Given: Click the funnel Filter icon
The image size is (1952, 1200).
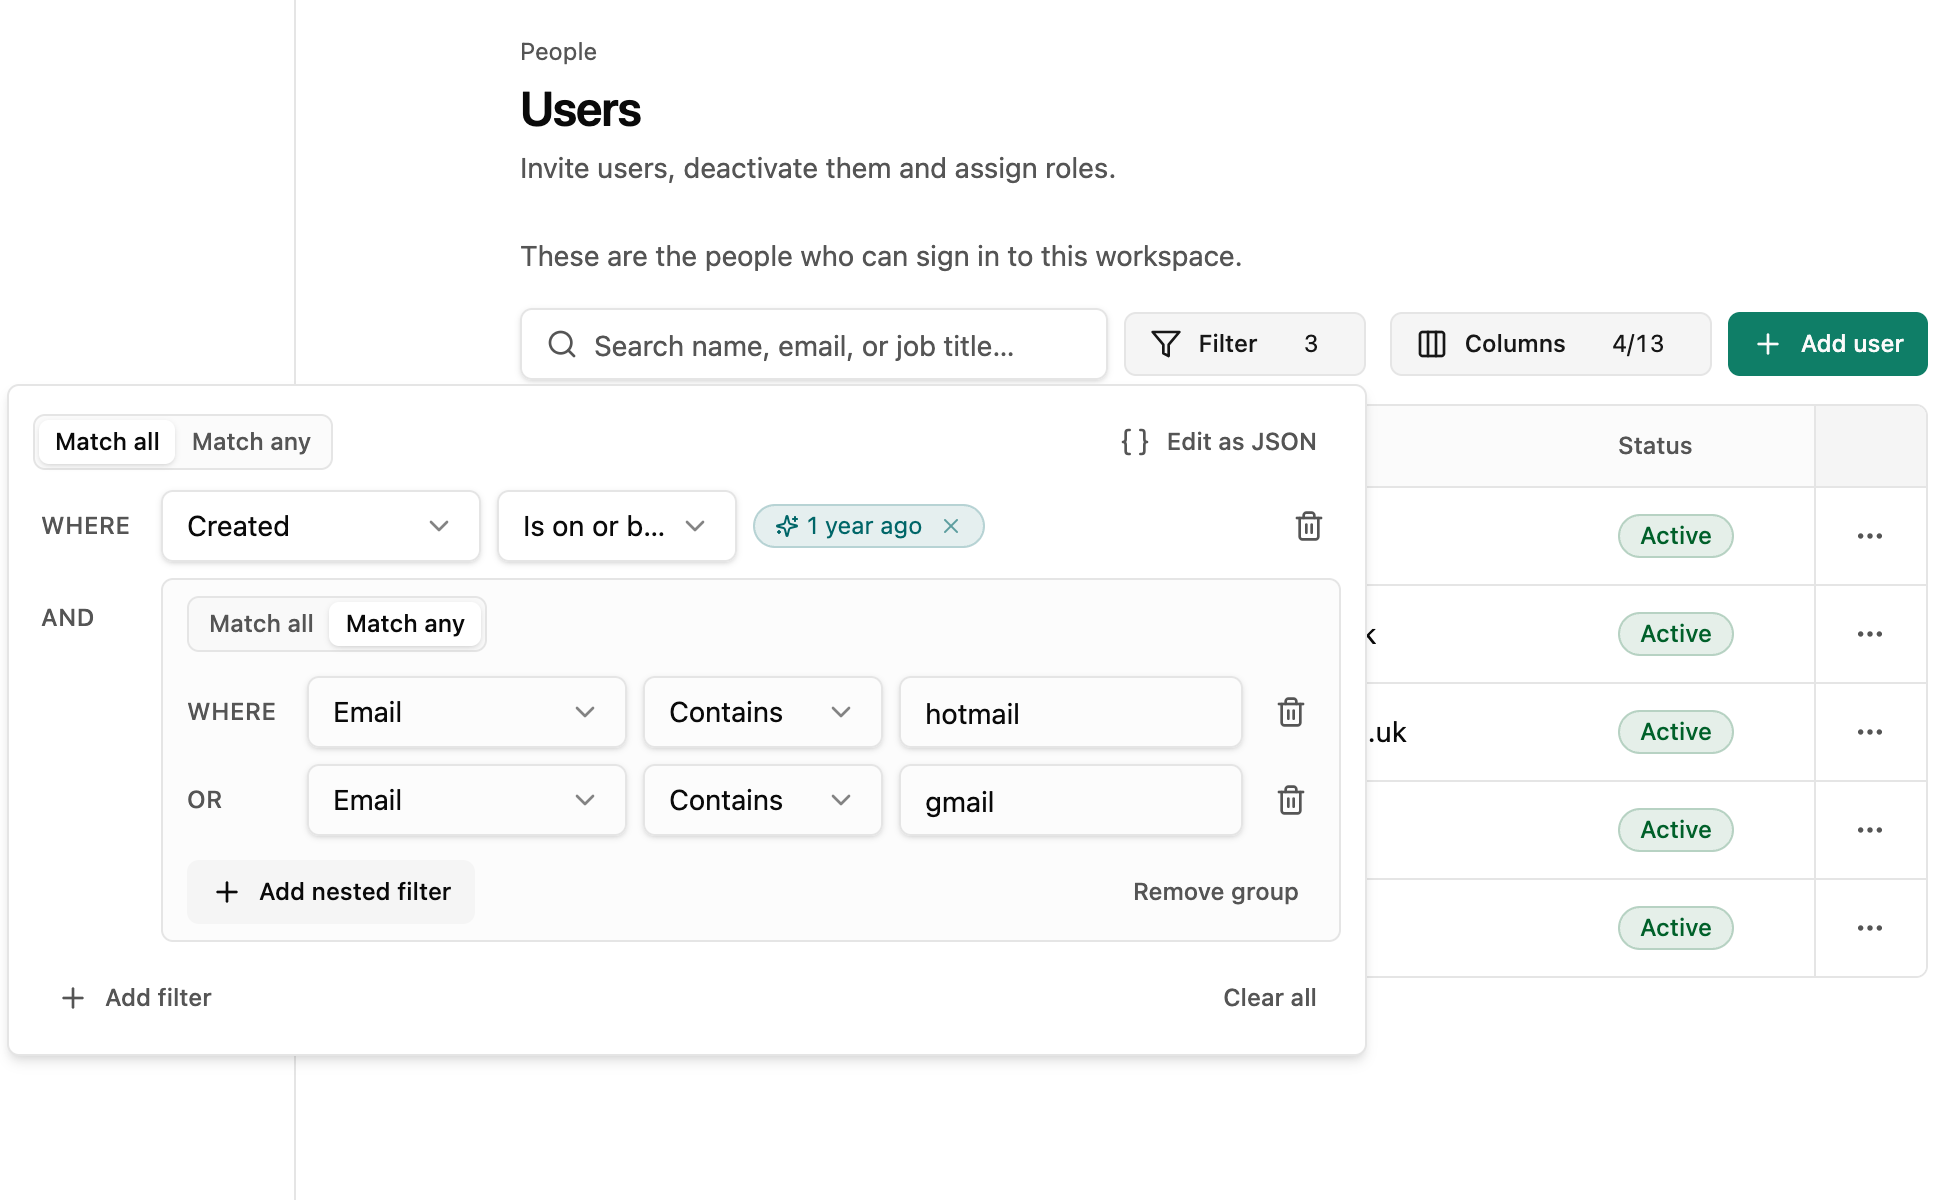Looking at the screenshot, I should coord(1166,344).
